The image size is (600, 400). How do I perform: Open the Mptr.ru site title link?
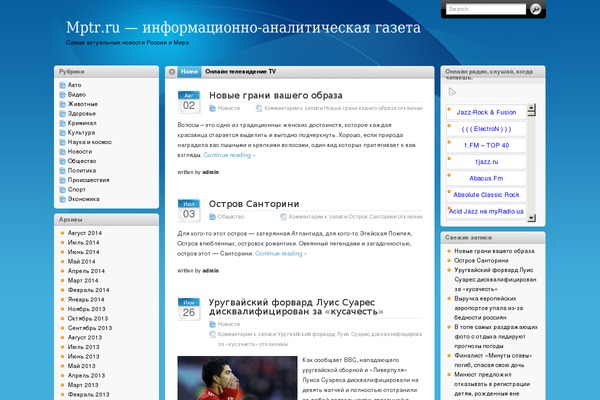[x=243, y=28]
